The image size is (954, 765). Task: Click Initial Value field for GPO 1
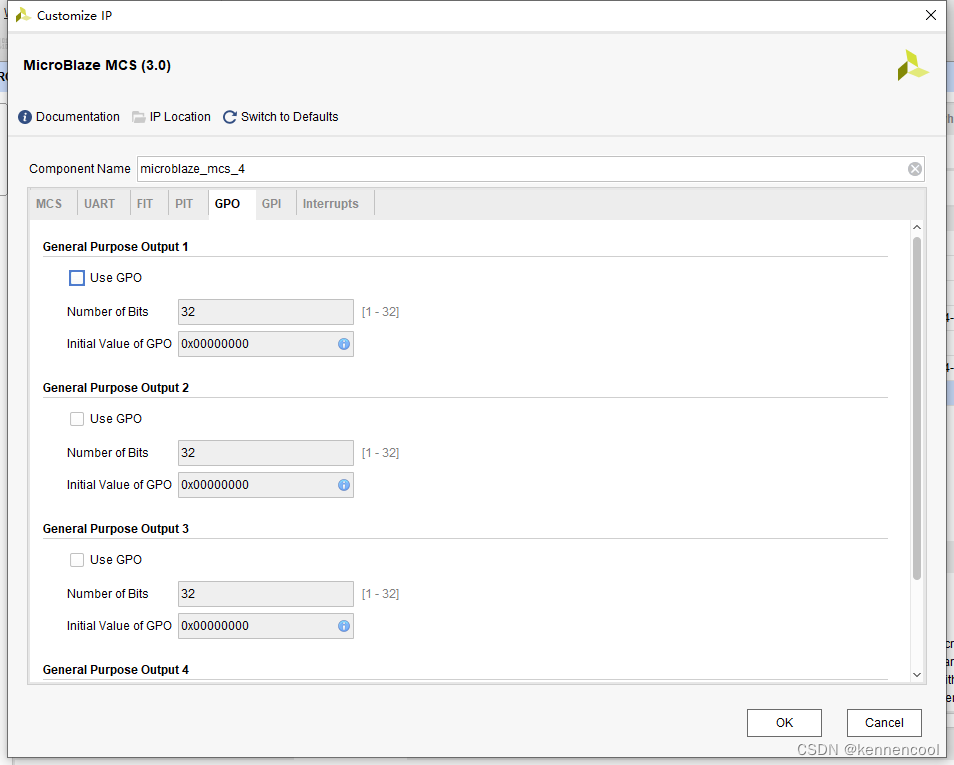(x=266, y=344)
